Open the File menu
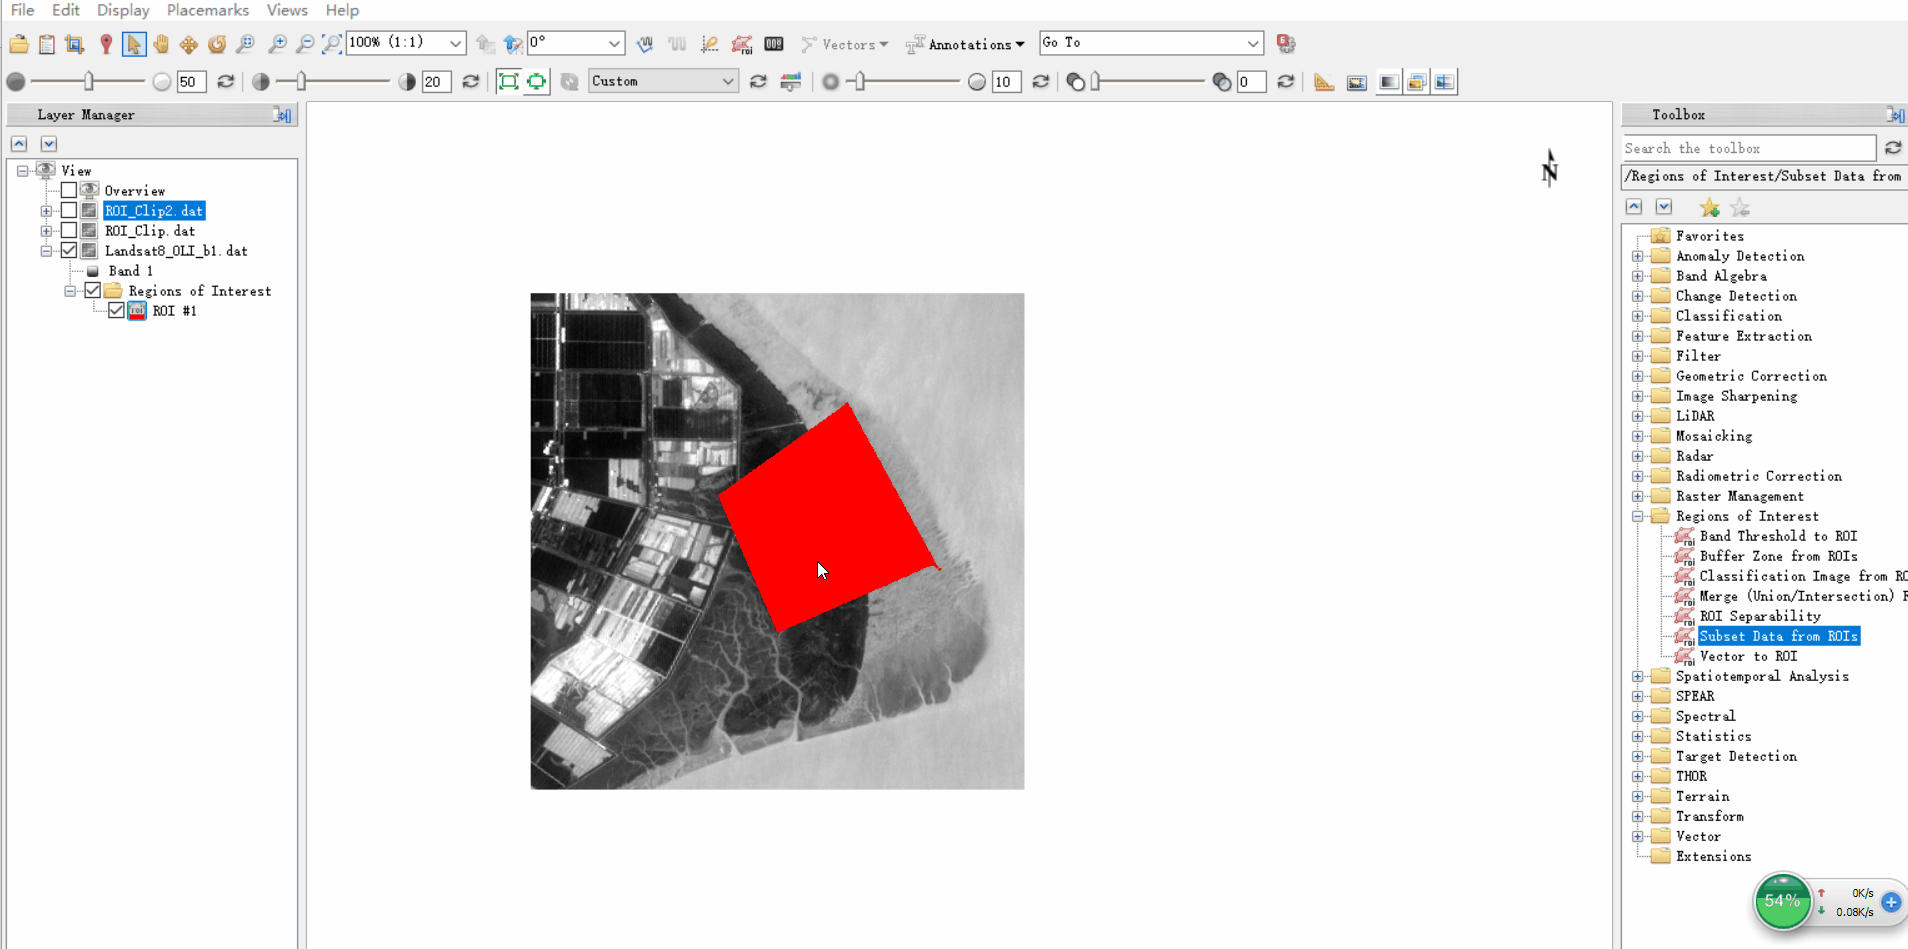This screenshot has width=1908, height=949. coord(22,10)
